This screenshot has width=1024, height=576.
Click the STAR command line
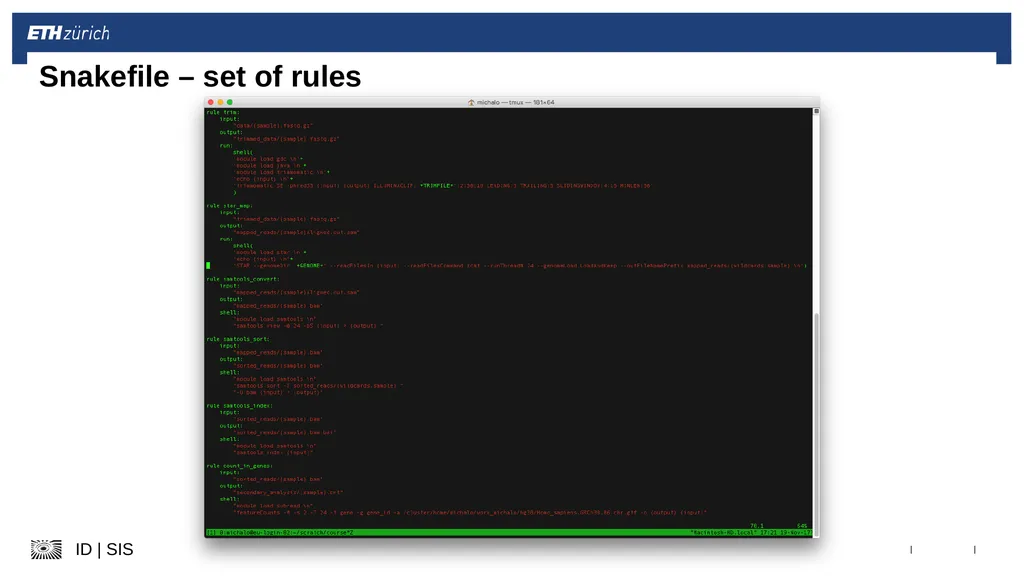point(520,266)
